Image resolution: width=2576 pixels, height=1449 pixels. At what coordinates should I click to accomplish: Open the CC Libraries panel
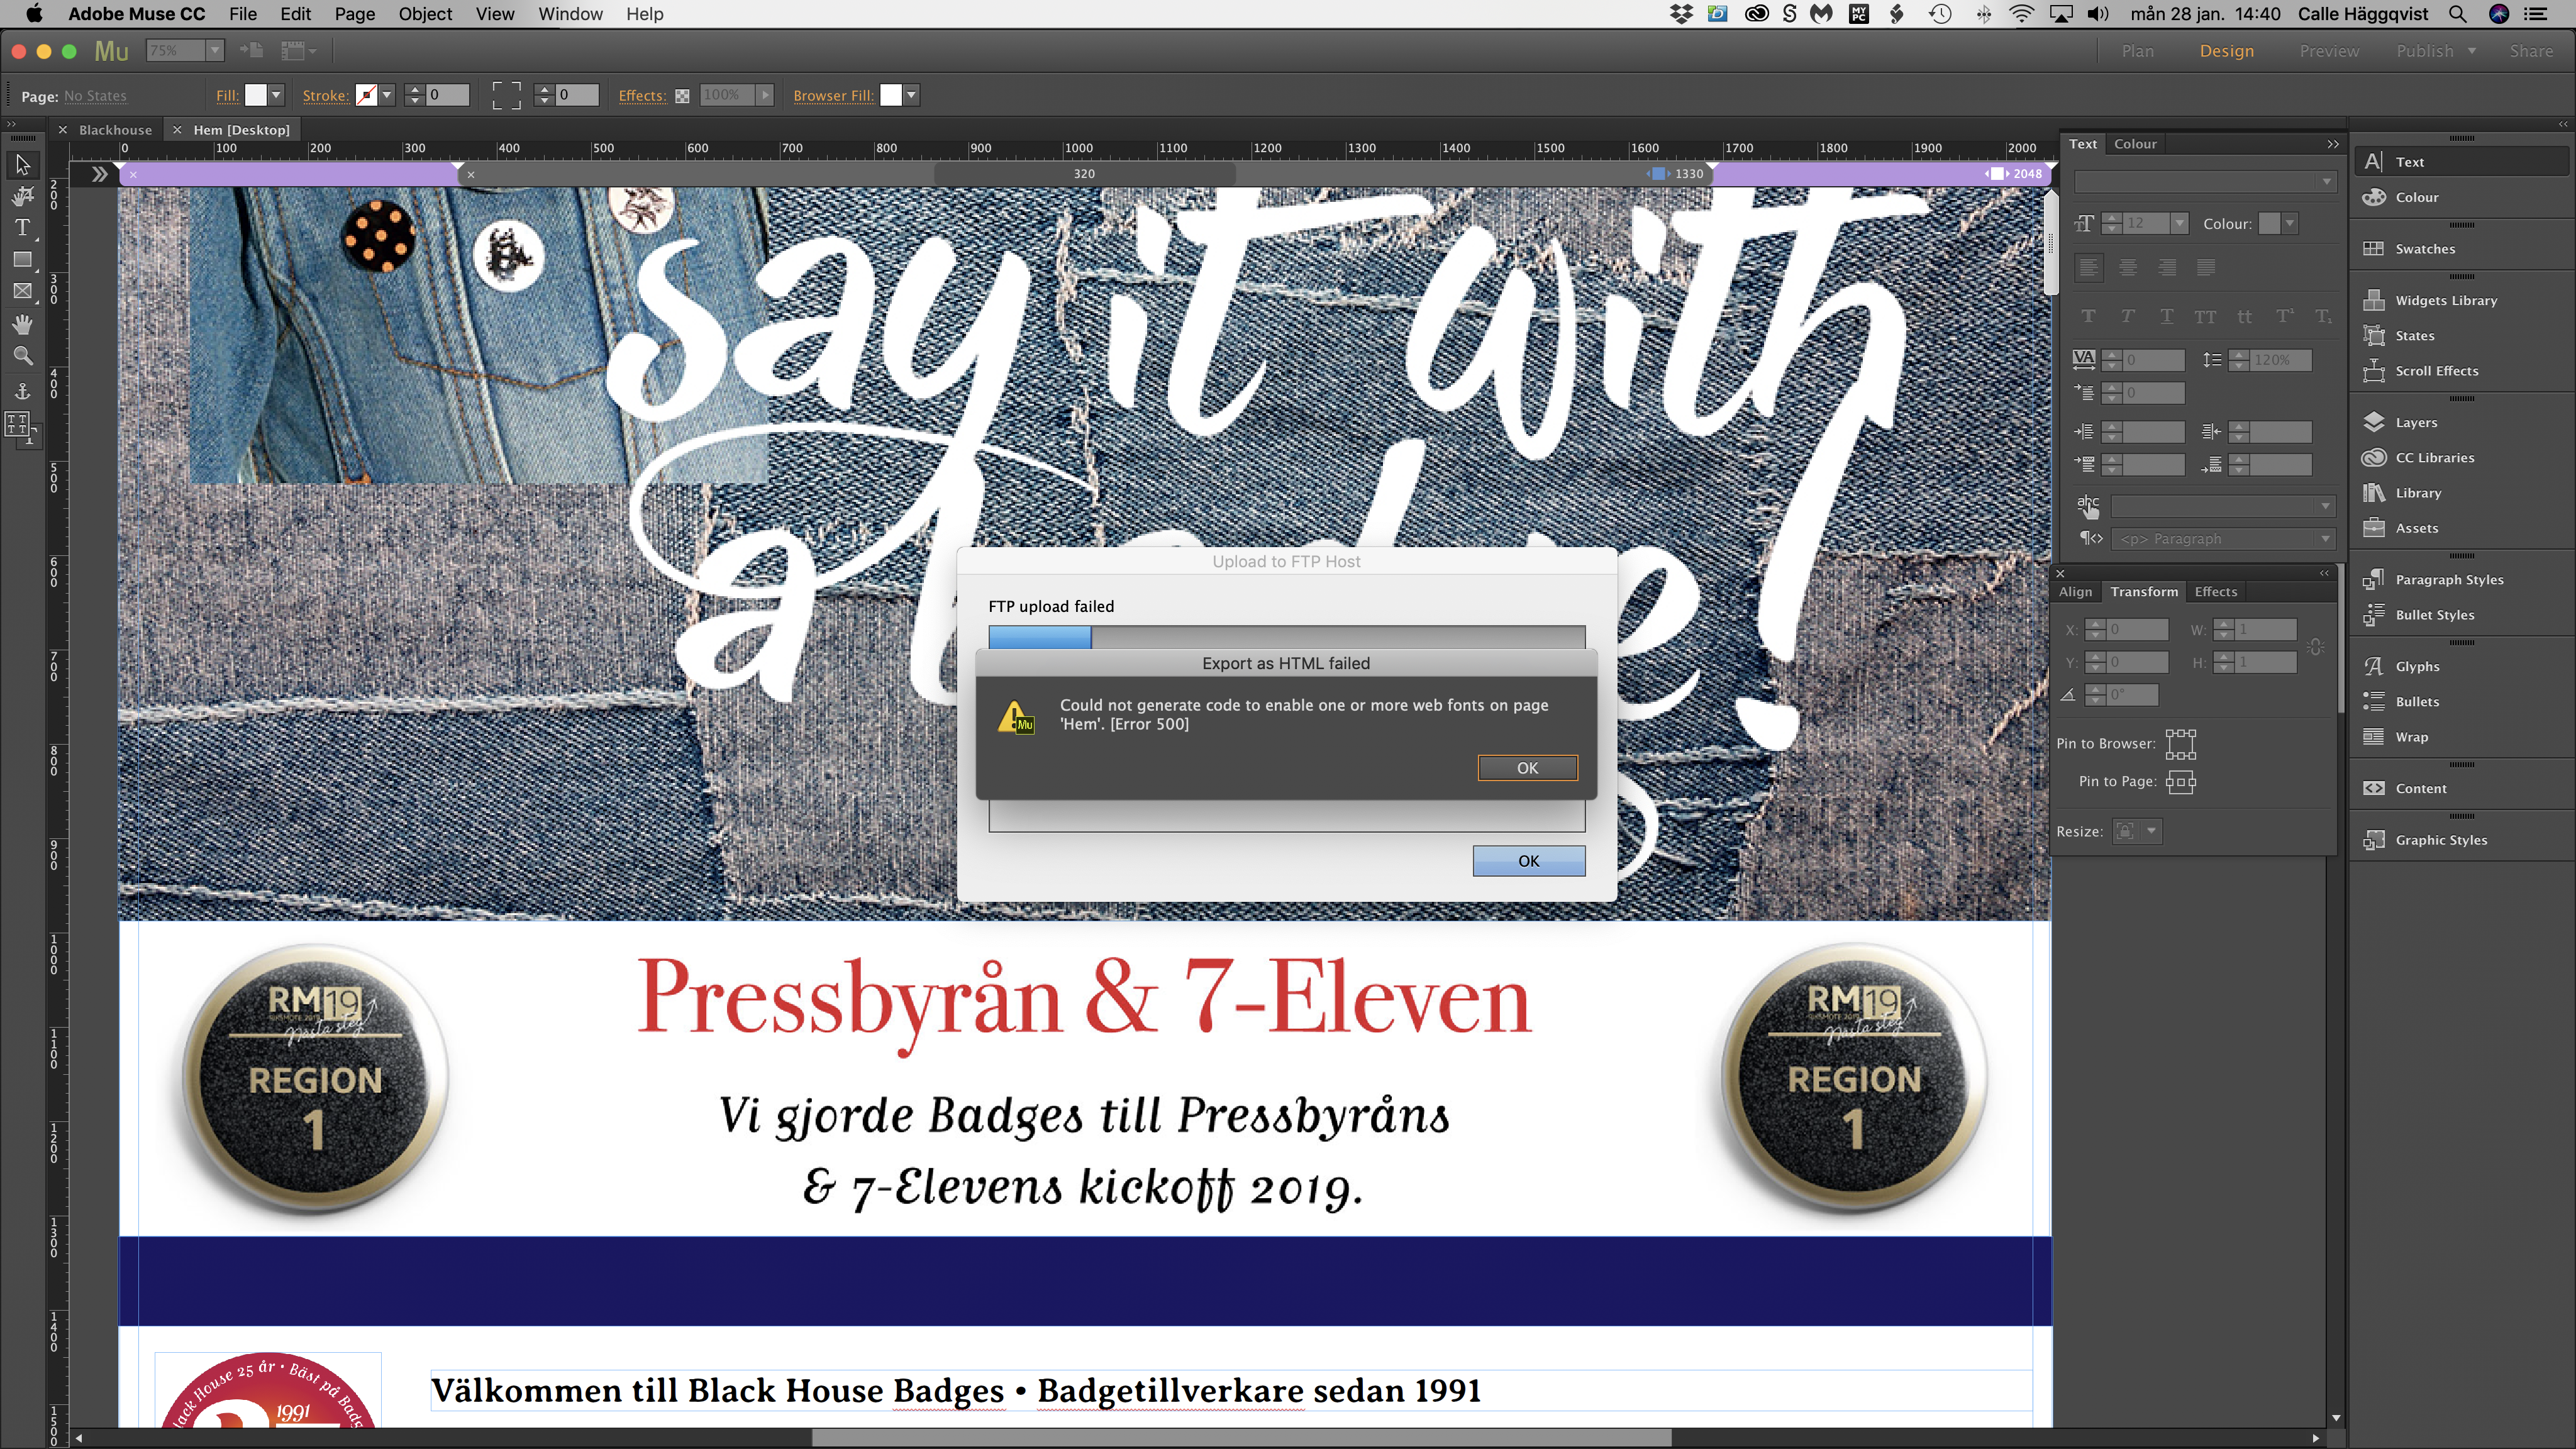point(2460,457)
